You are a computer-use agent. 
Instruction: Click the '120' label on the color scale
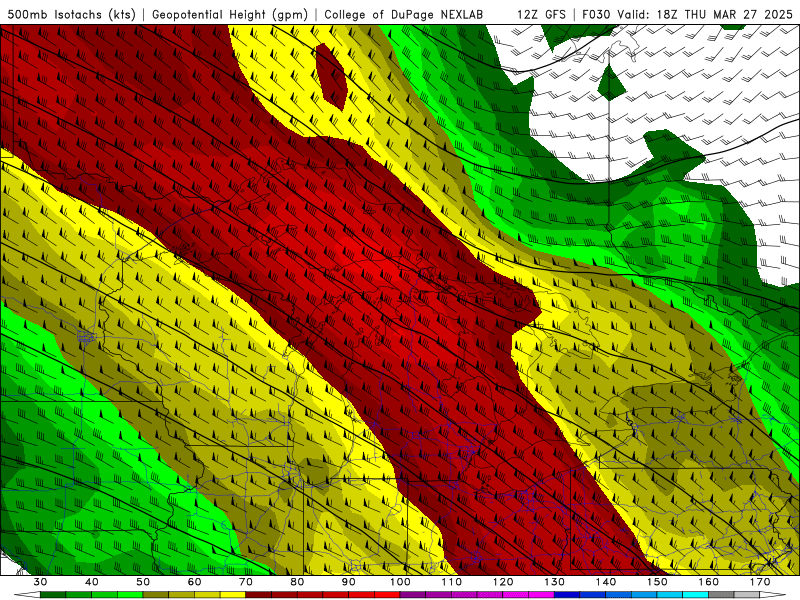pyautogui.click(x=503, y=582)
